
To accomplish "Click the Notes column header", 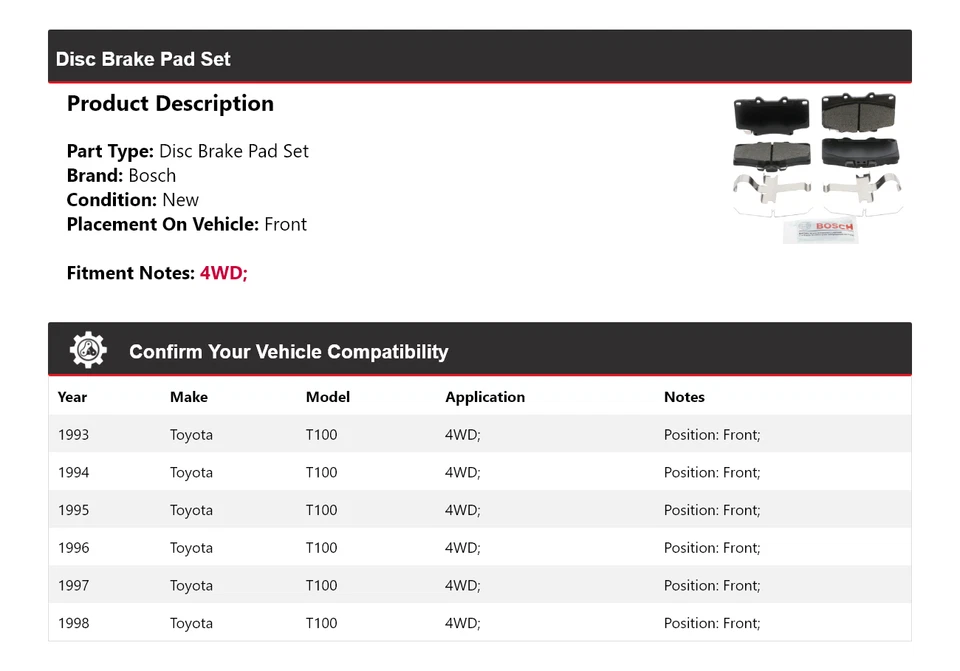I will tap(684, 397).
